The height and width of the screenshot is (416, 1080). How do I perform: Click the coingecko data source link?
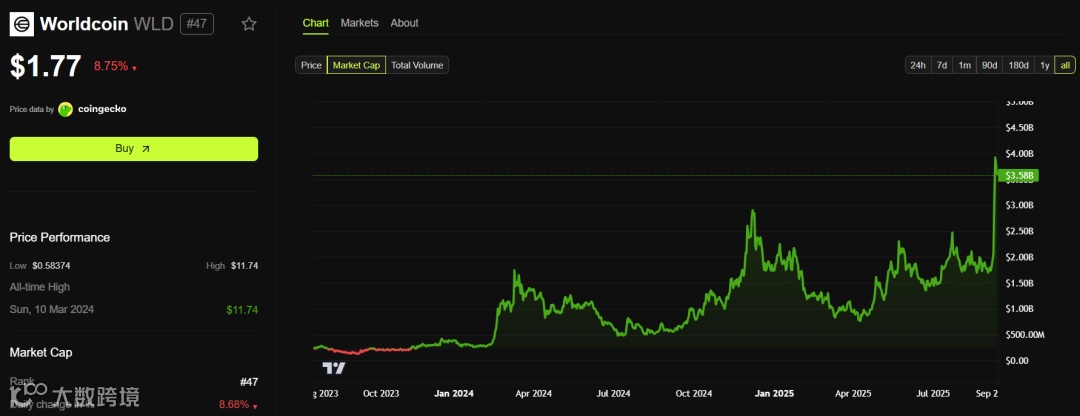[102, 109]
